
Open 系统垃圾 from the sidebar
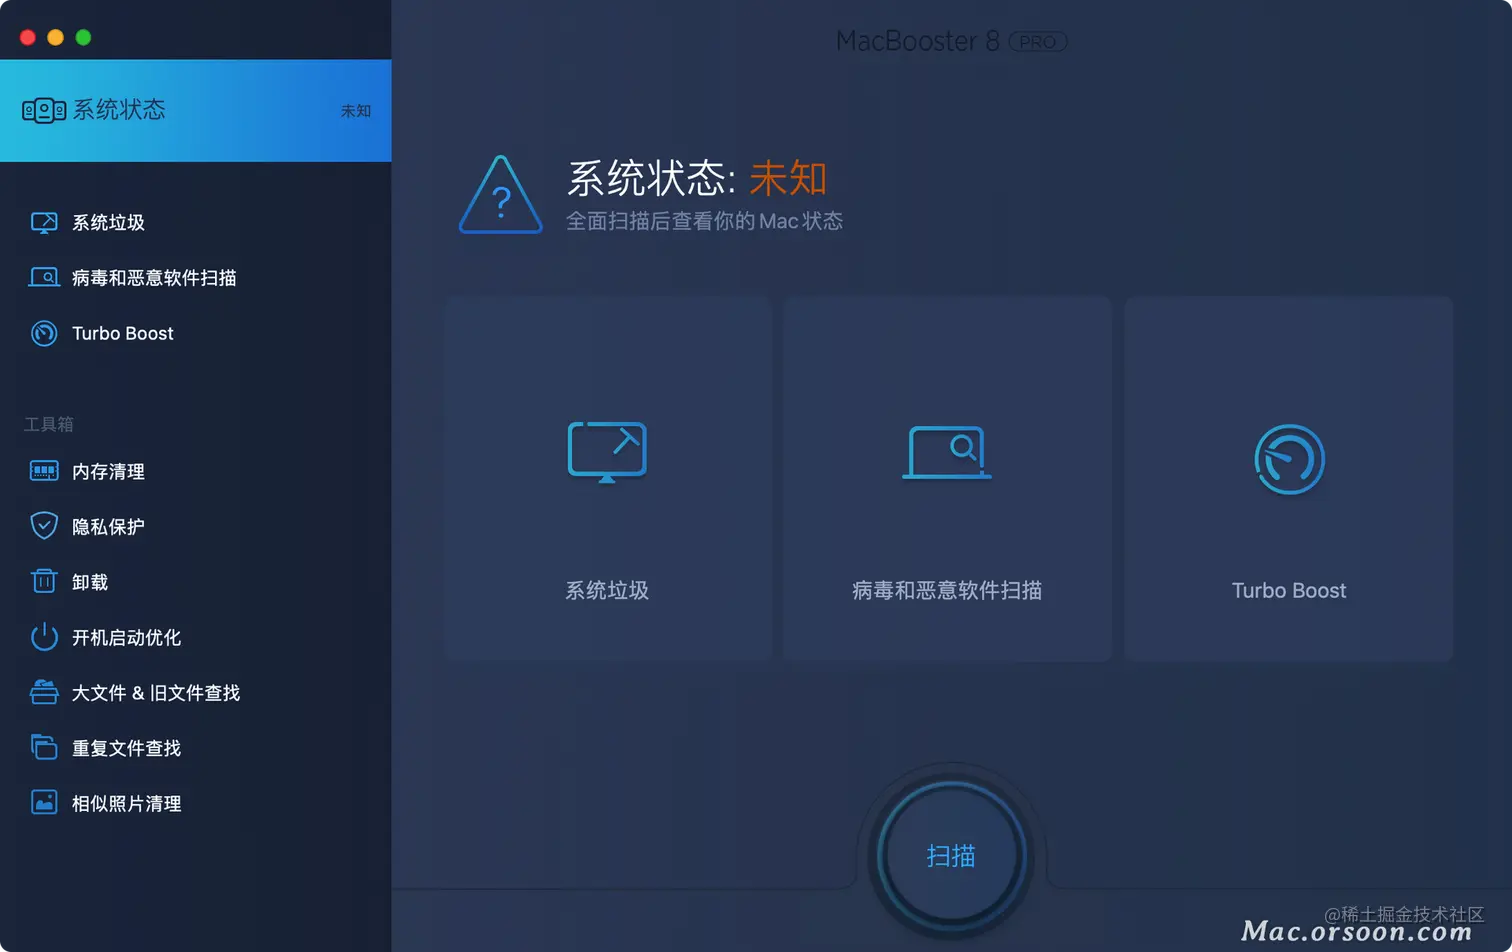point(109,223)
